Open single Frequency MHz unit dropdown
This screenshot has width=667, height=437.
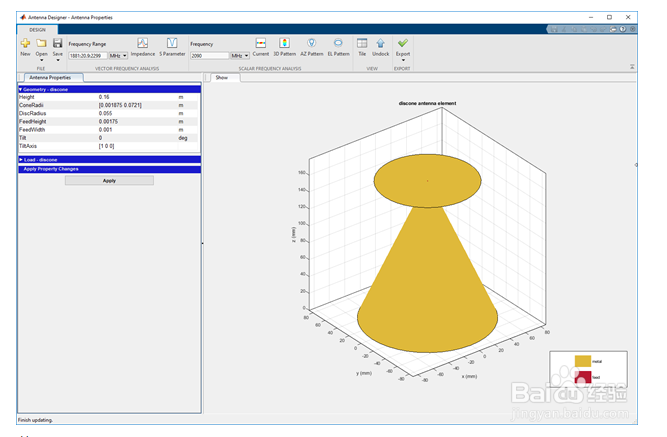240,56
